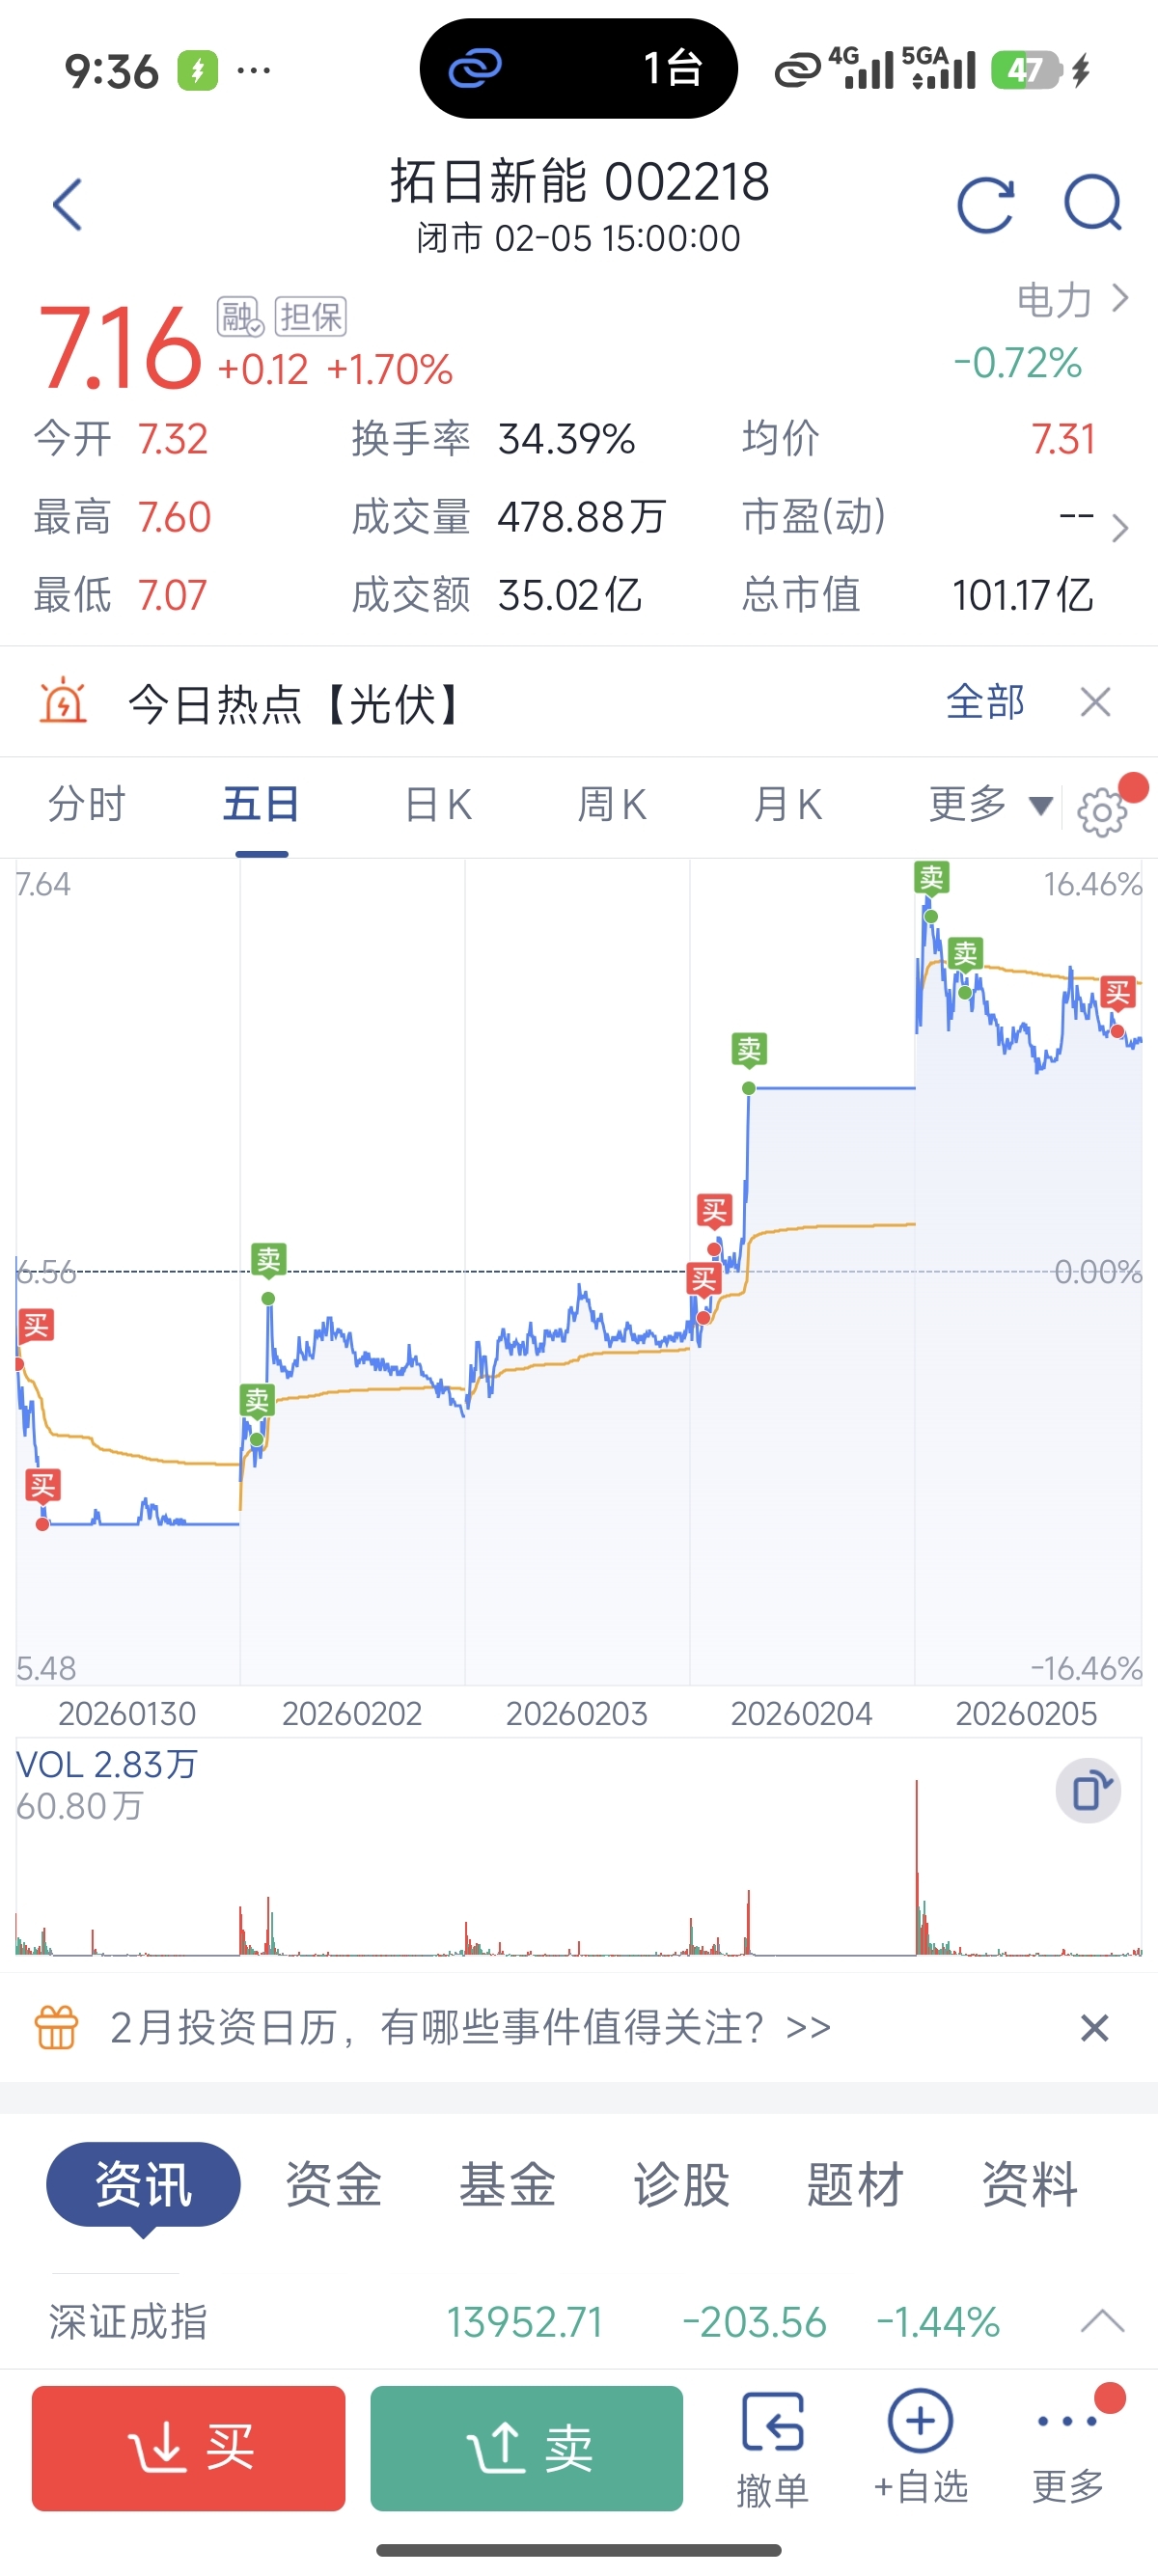Switch to the 日K chart tab

[x=438, y=804]
